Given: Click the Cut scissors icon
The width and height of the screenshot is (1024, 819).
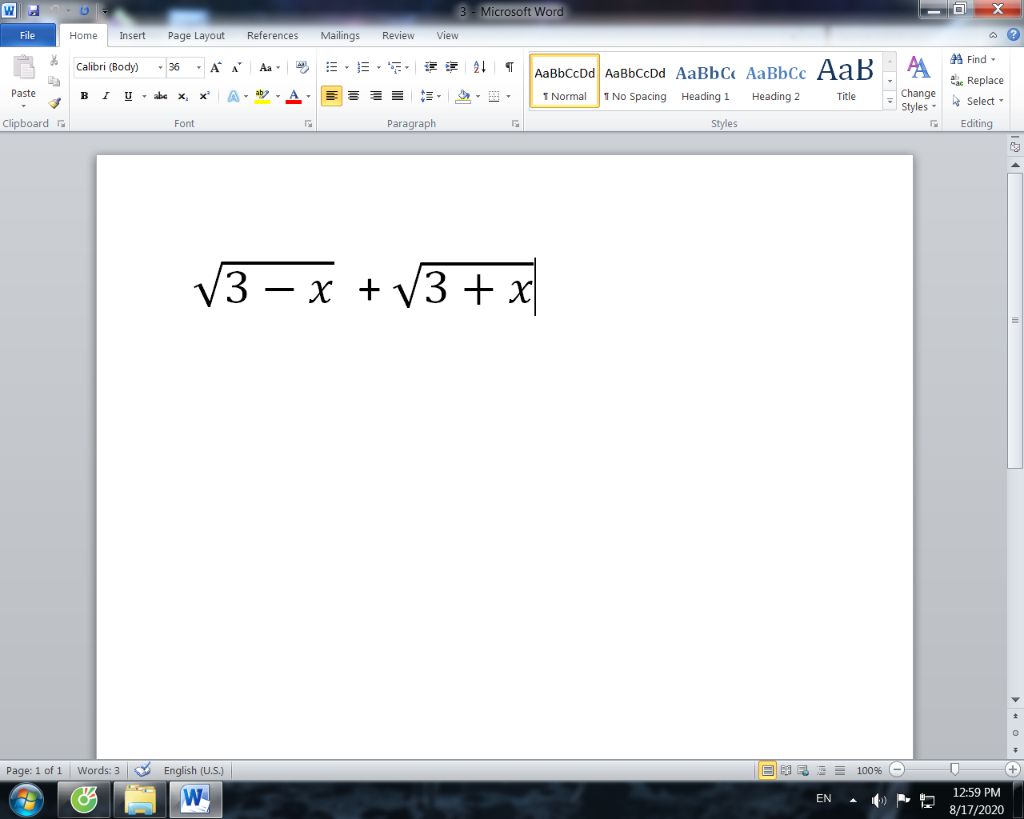Looking at the screenshot, I should (x=54, y=61).
